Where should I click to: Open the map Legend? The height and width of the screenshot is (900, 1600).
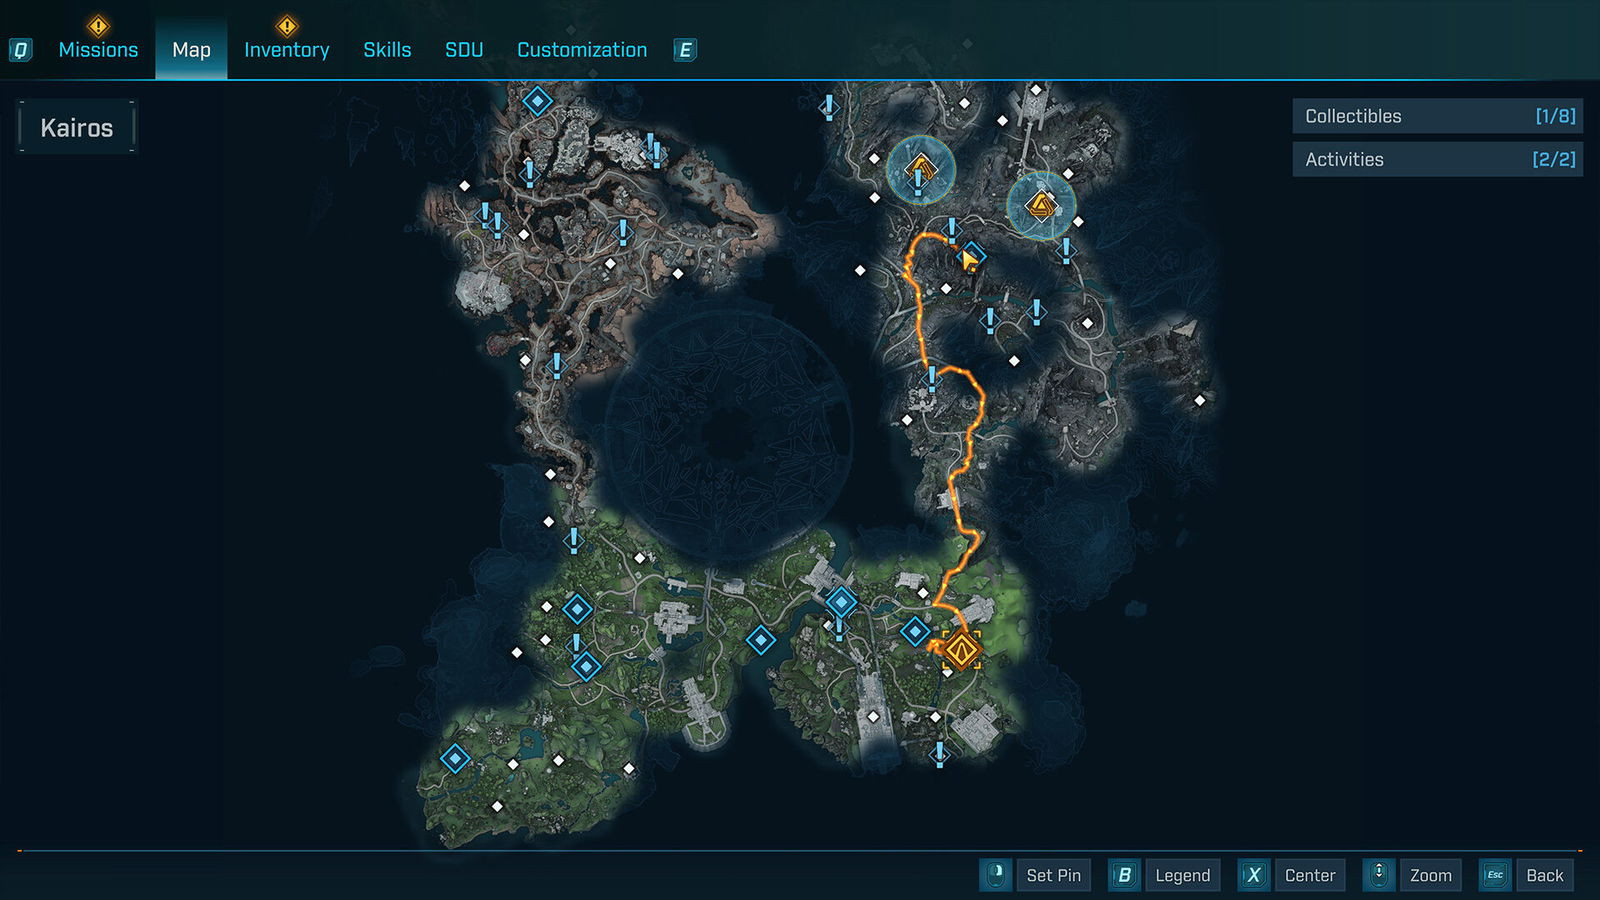point(1164,875)
